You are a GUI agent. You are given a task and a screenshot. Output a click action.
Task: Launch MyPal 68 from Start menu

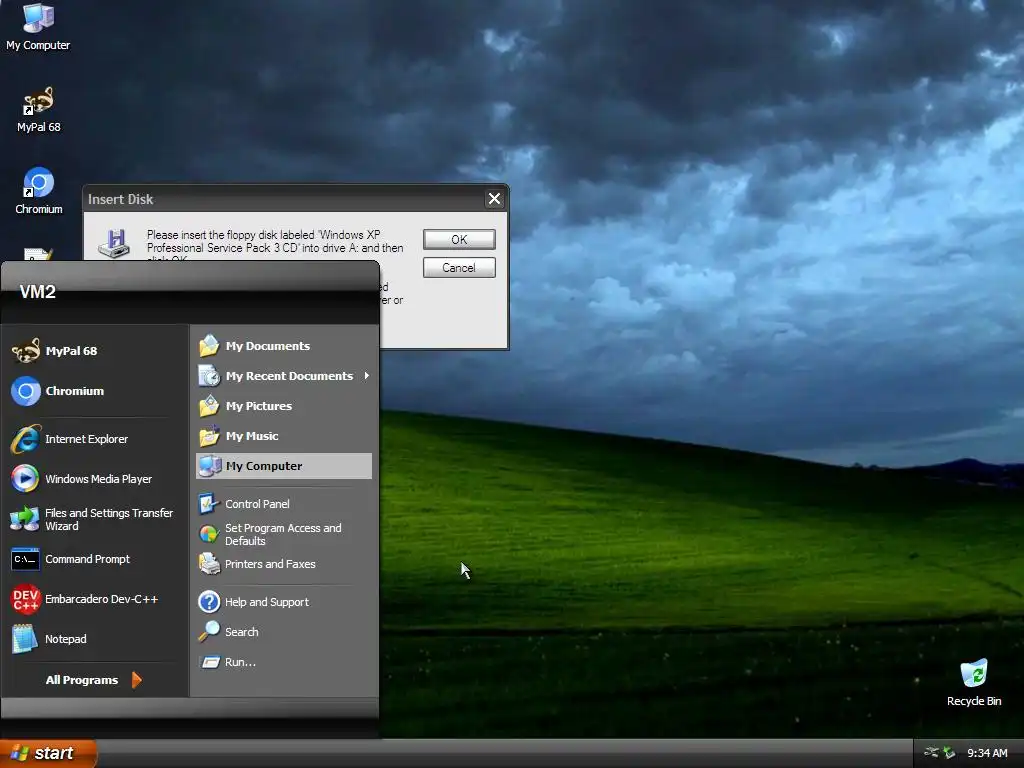[95, 351]
